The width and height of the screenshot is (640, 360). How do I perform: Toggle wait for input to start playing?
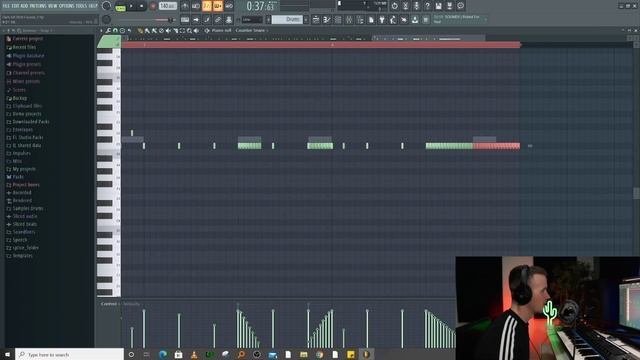point(196,6)
